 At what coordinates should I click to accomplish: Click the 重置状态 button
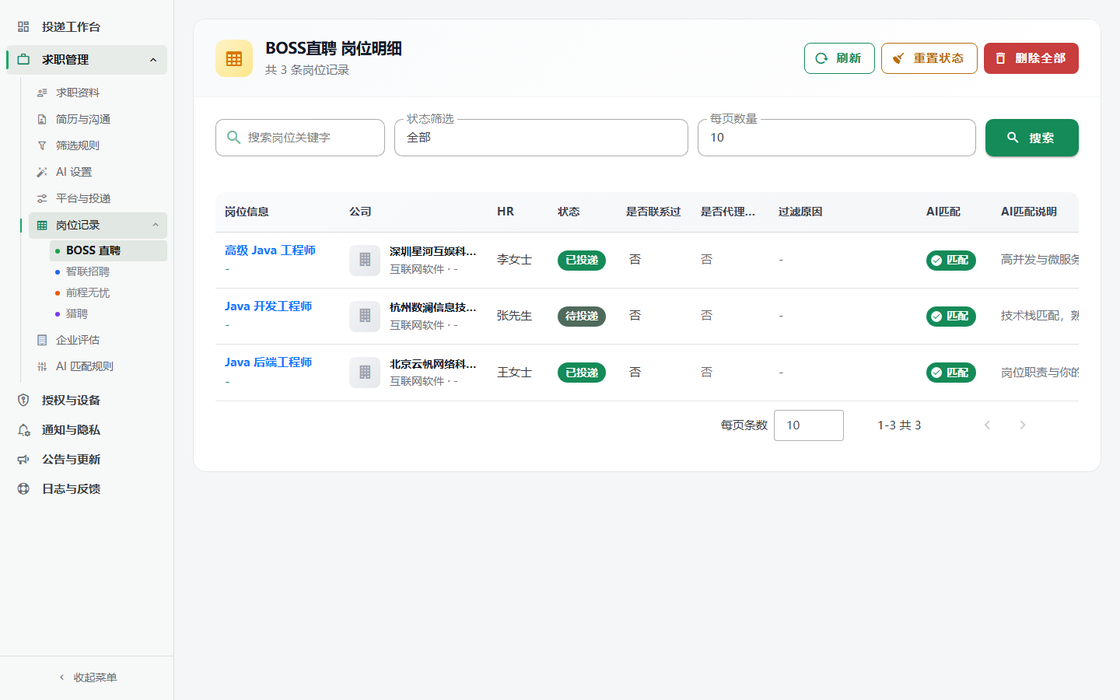(x=929, y=59)
